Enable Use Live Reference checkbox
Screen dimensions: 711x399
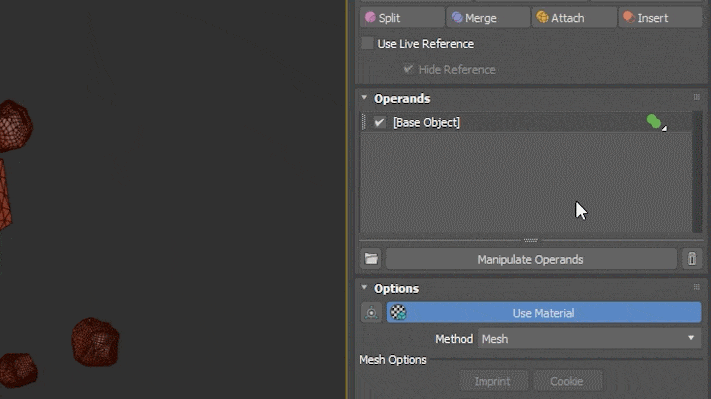tap(367, 44)
